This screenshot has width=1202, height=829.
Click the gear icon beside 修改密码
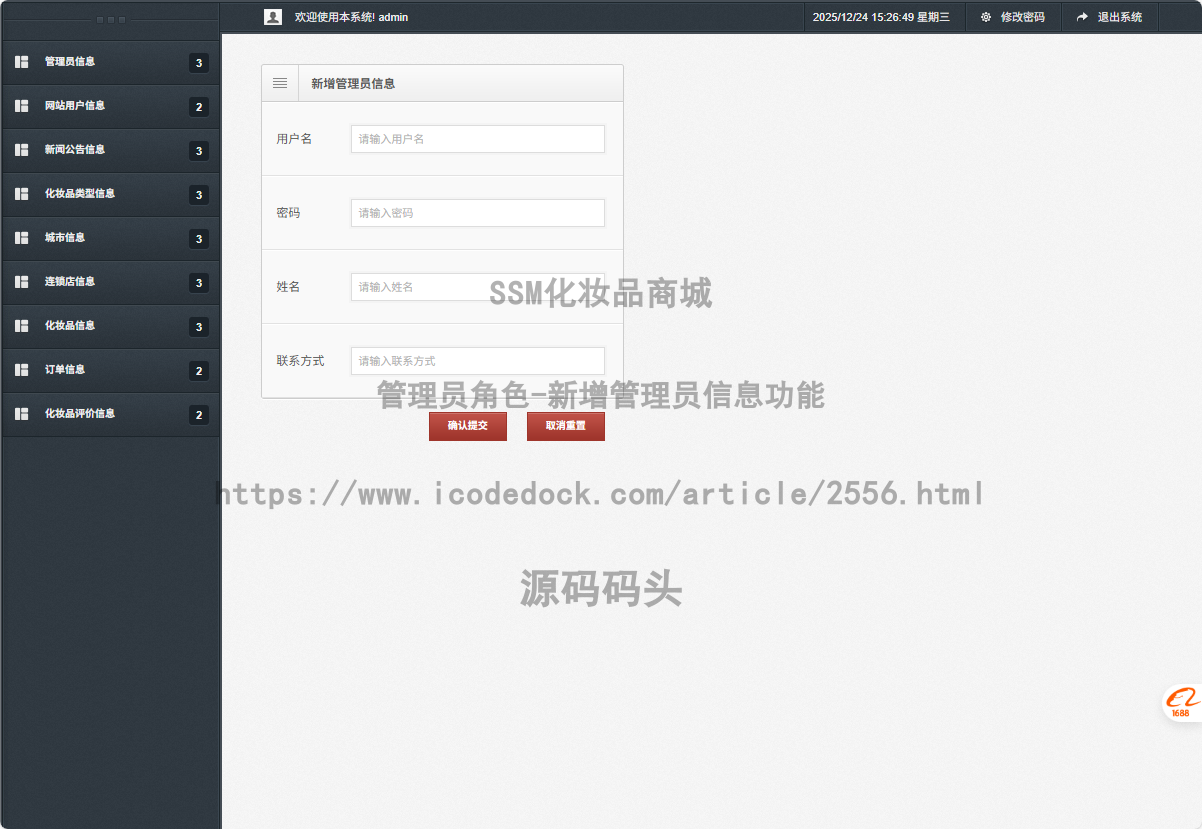tap(985, 16)
